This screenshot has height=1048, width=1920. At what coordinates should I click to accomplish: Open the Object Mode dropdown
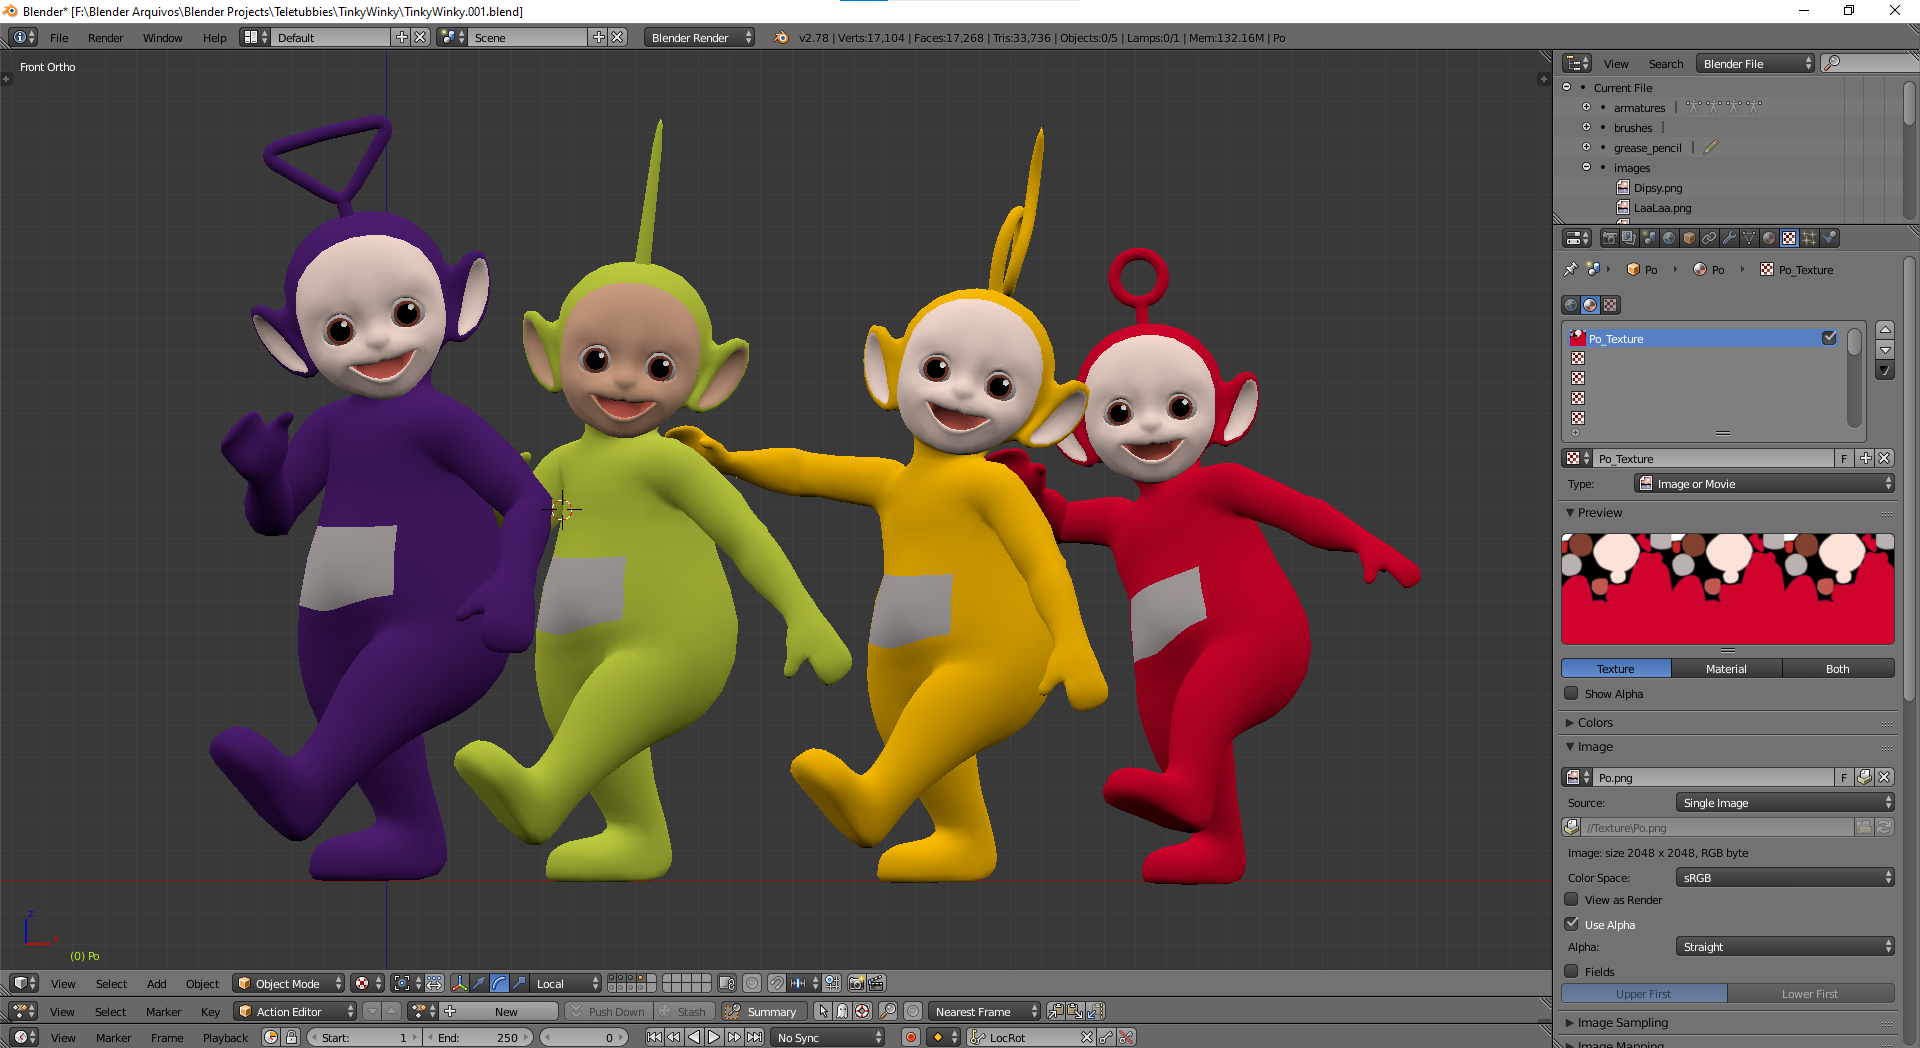coord(289,984)
